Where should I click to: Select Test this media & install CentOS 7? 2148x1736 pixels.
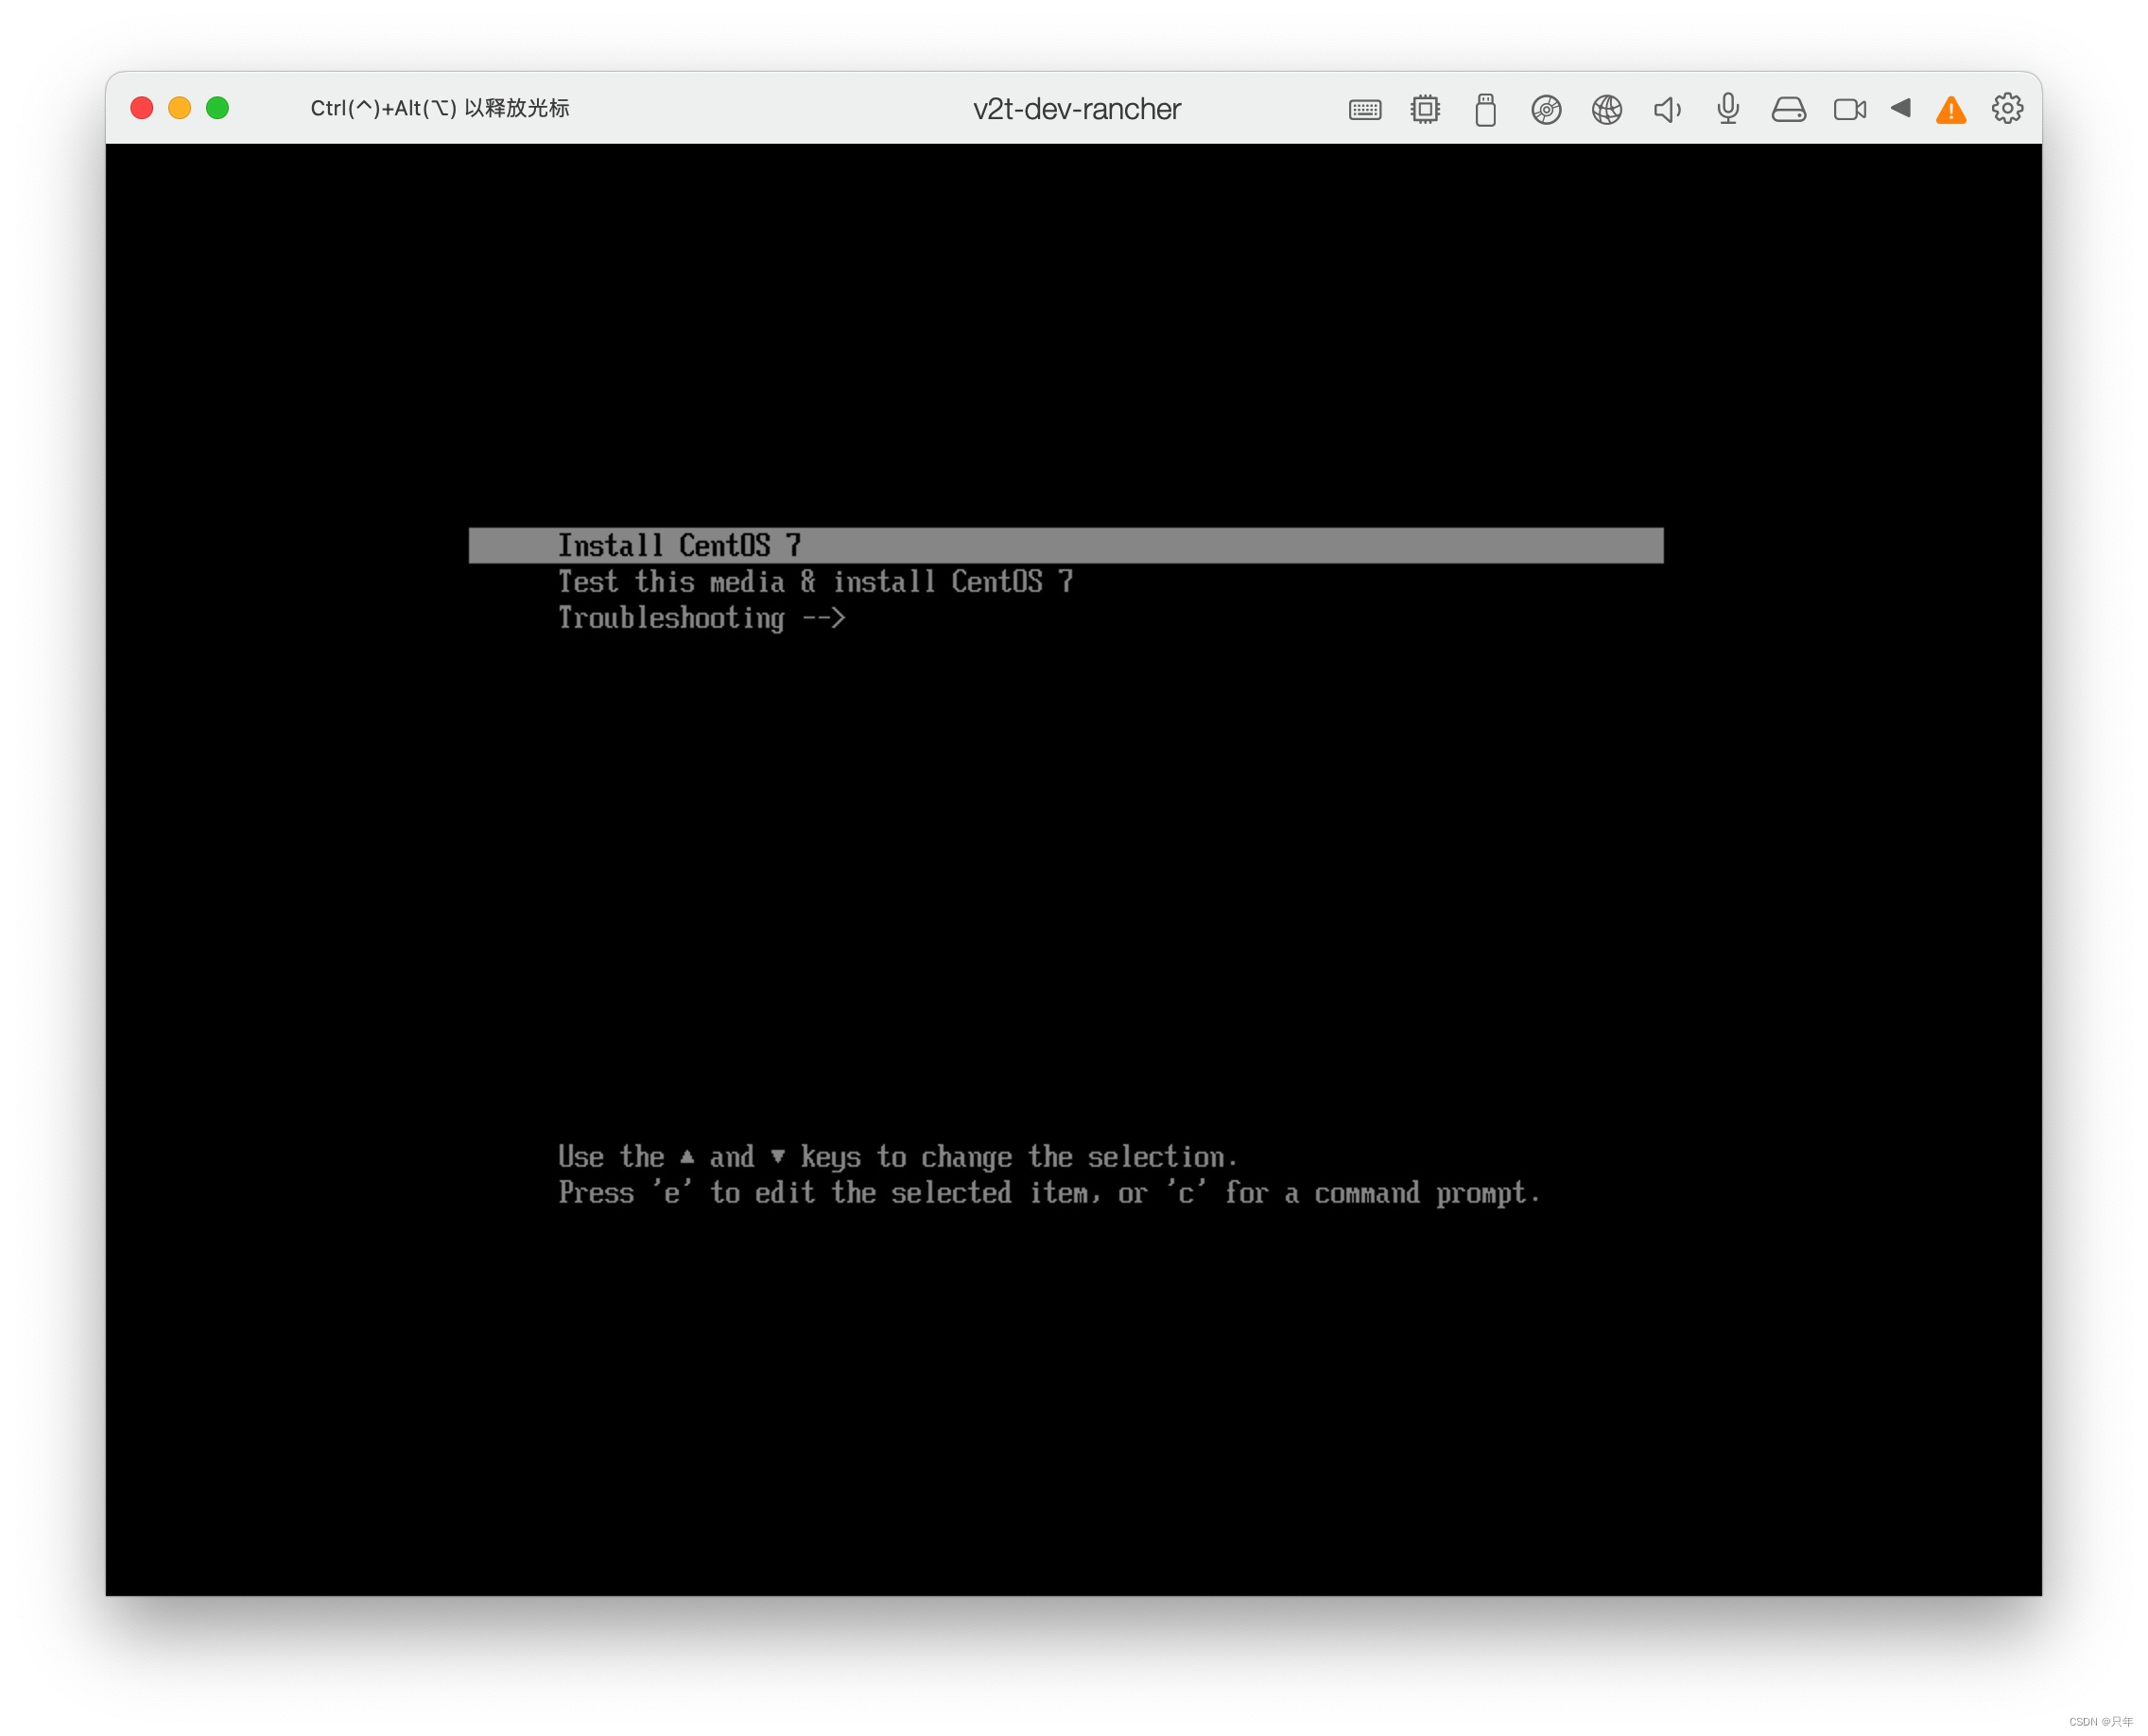[x=815, y=581]
